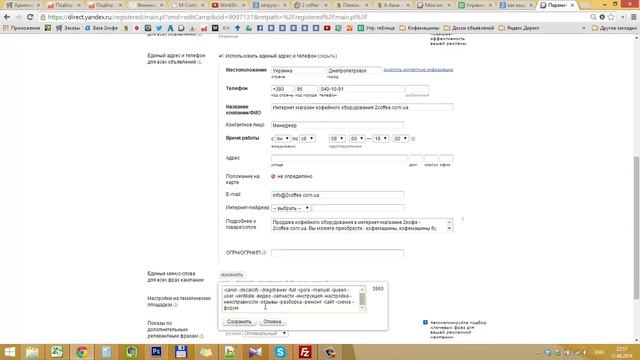Image resolution: width=640 pixels, height=360 pixels.
Task: Open FileZilla from the taskbar
Action: click(305, 352)
